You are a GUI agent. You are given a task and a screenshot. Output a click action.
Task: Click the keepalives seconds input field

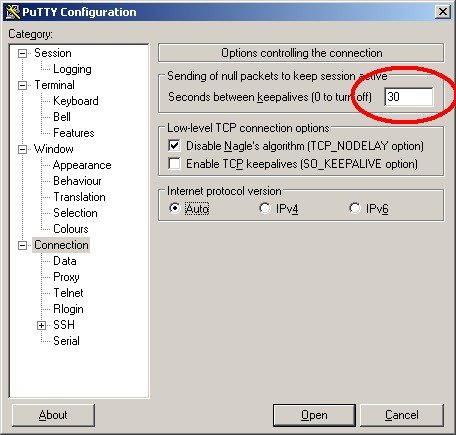[x=409, y=97]
